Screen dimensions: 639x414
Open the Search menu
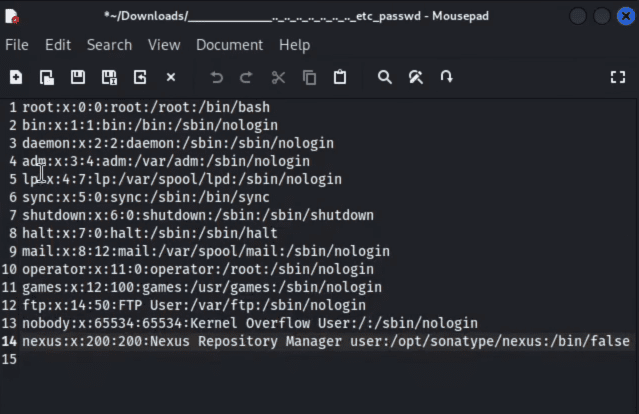point(109,45)
